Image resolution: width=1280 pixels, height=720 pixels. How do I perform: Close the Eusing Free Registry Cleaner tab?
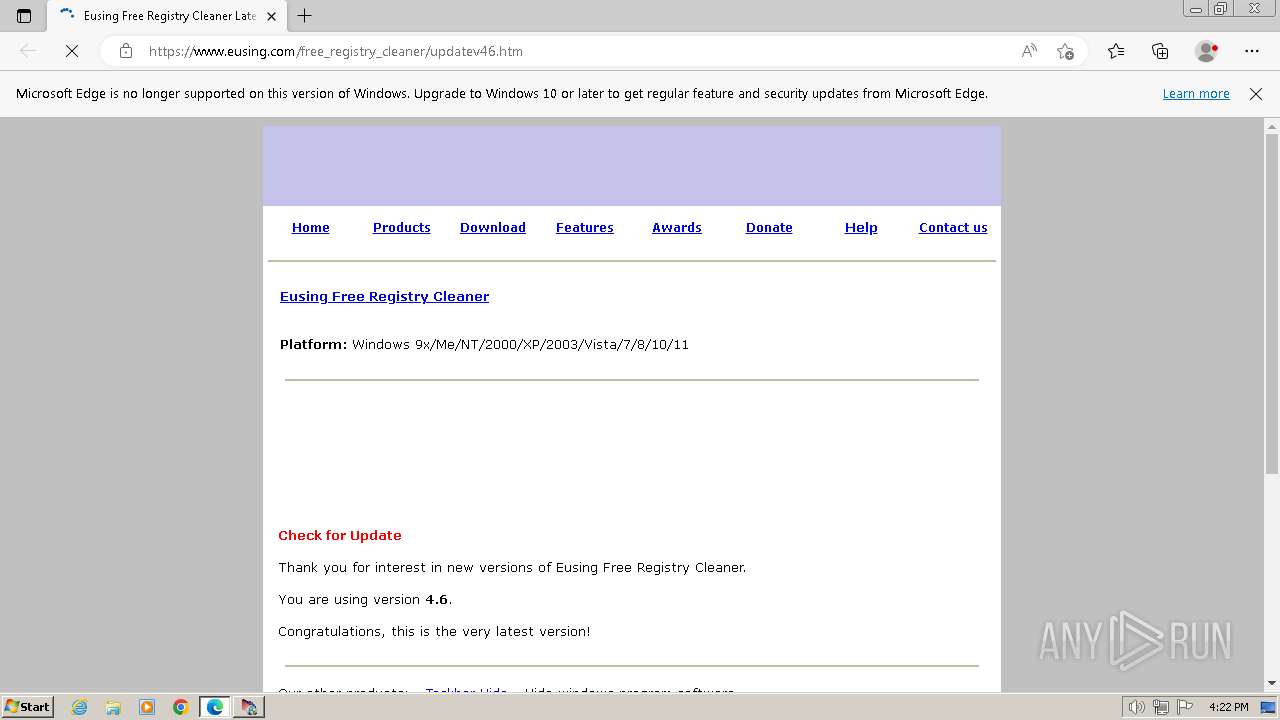(271, 16)
